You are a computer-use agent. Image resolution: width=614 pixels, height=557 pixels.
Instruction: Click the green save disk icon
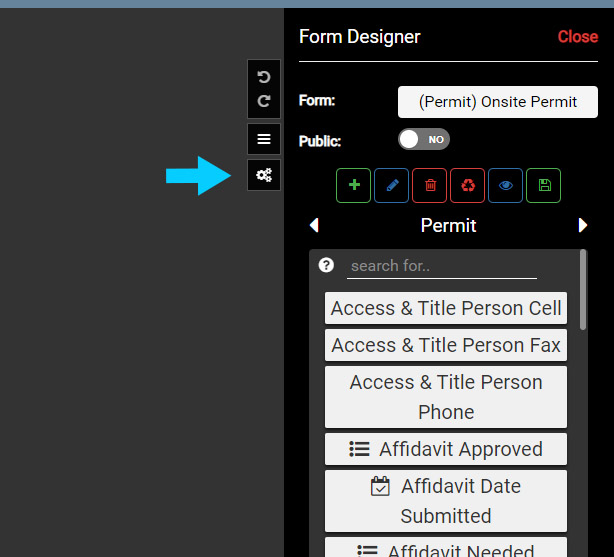point(543,185)
